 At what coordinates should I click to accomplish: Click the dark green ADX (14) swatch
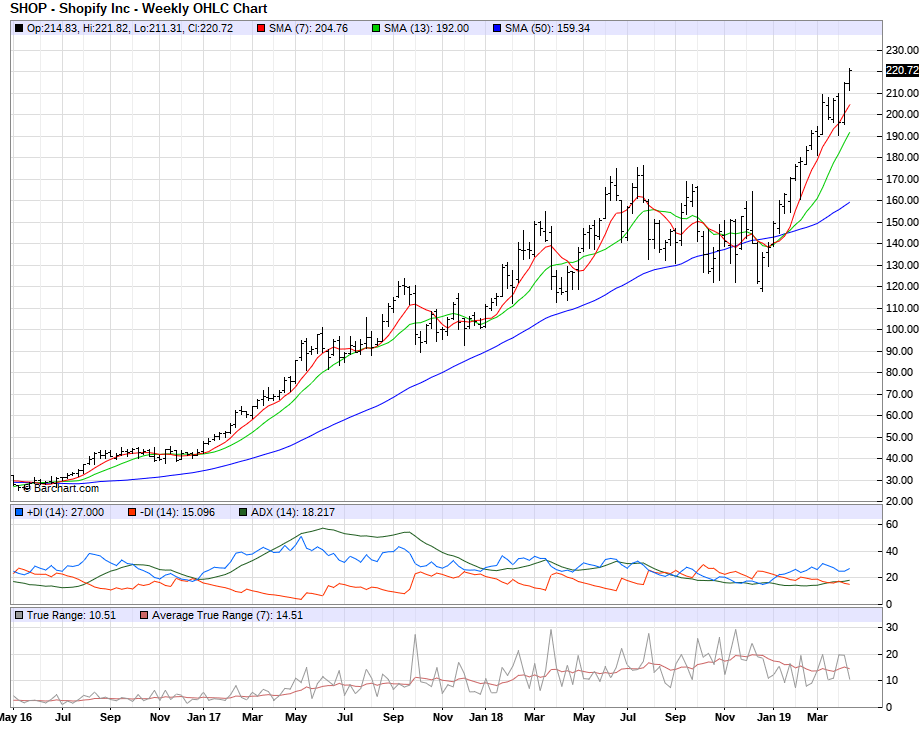(243, 513)
